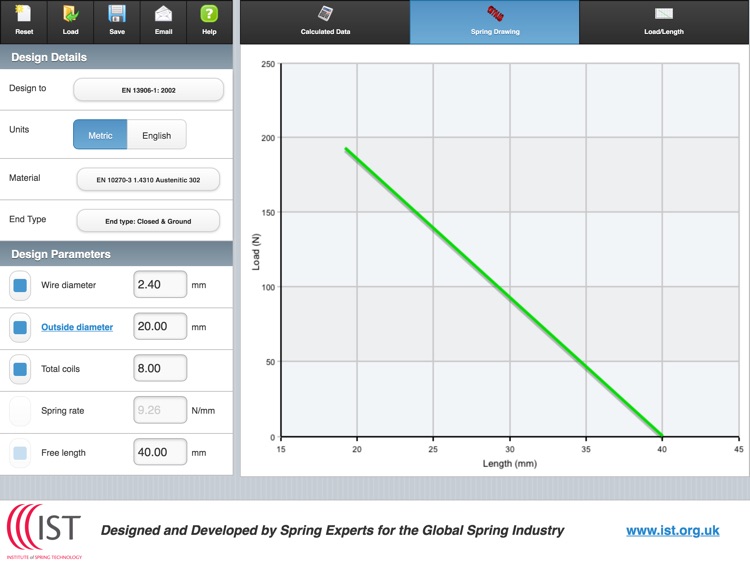Open the Load design icon

[x=70, y=15]
